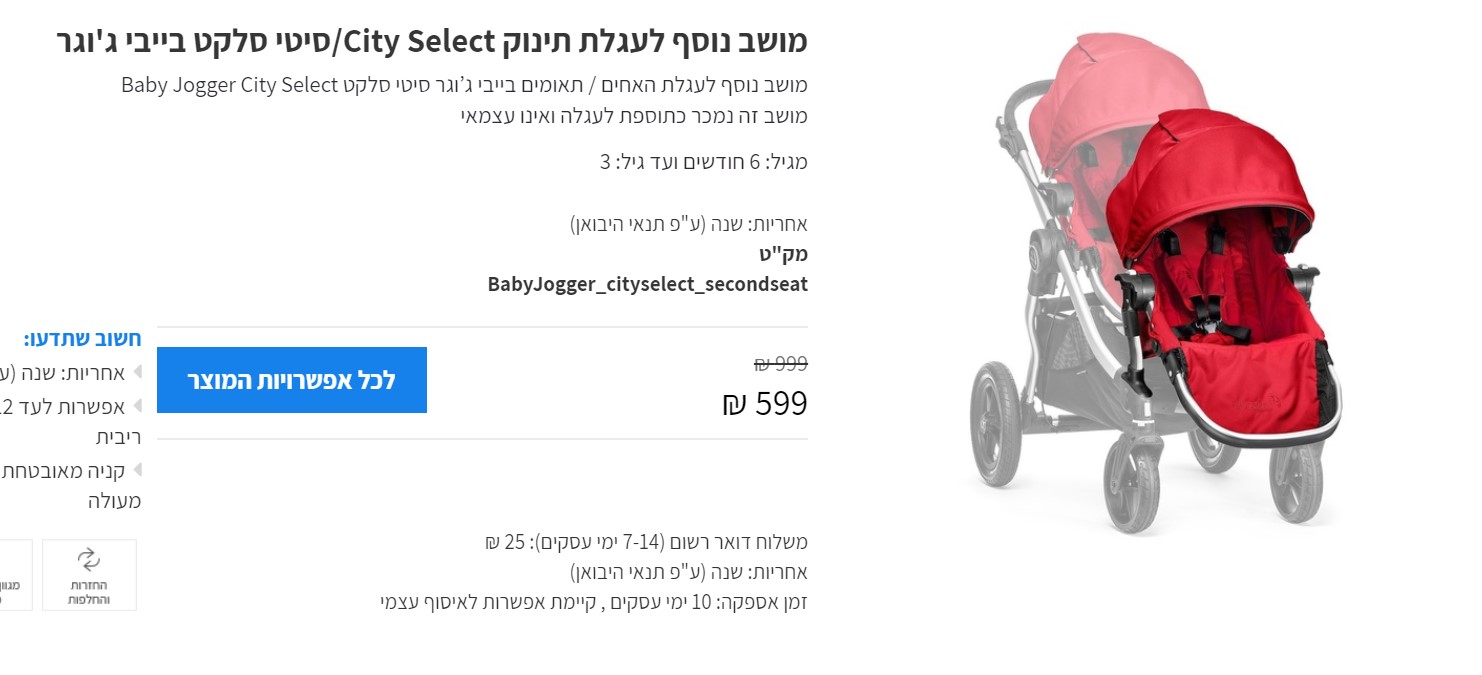Click the 'מק"ט' bold label
The height and width of the screenshot is (675, 1482).
coord(783,254)
